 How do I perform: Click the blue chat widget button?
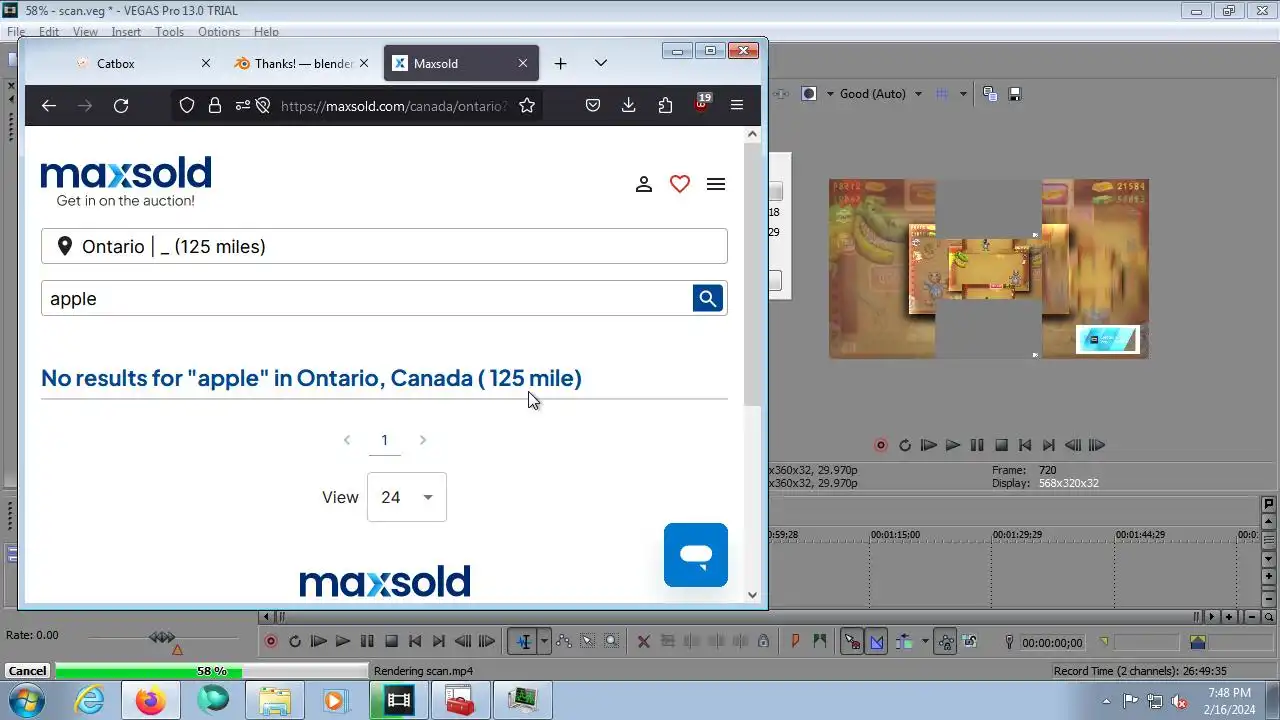click(x=696, y=555)
